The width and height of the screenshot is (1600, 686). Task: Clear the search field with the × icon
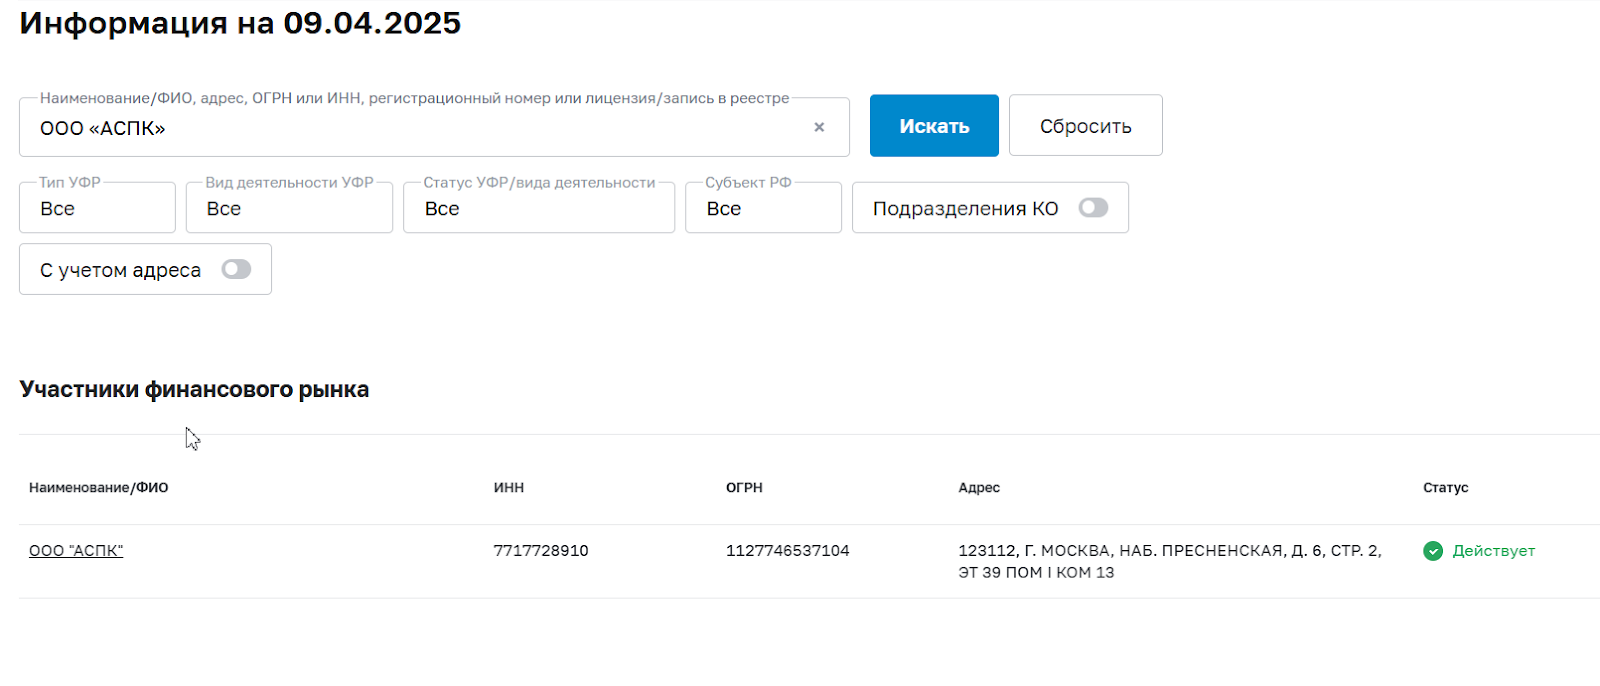[819, 127]
